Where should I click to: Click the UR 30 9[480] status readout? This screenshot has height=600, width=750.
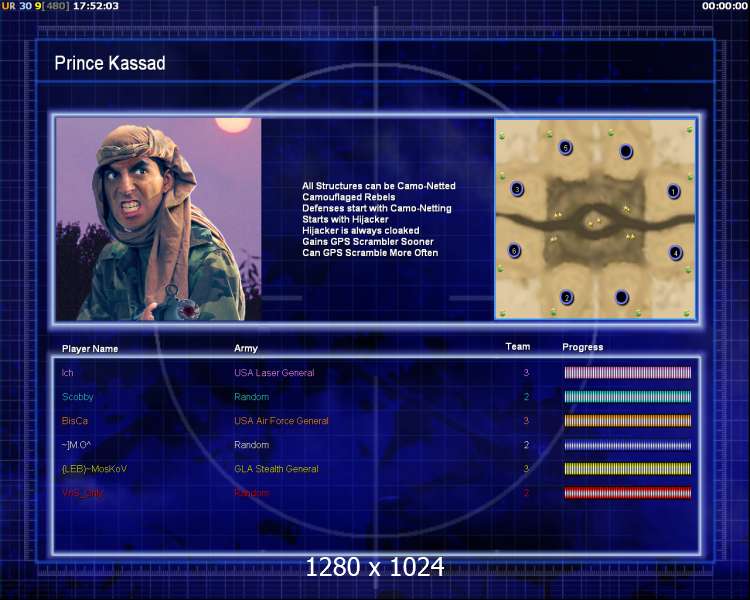35,6
